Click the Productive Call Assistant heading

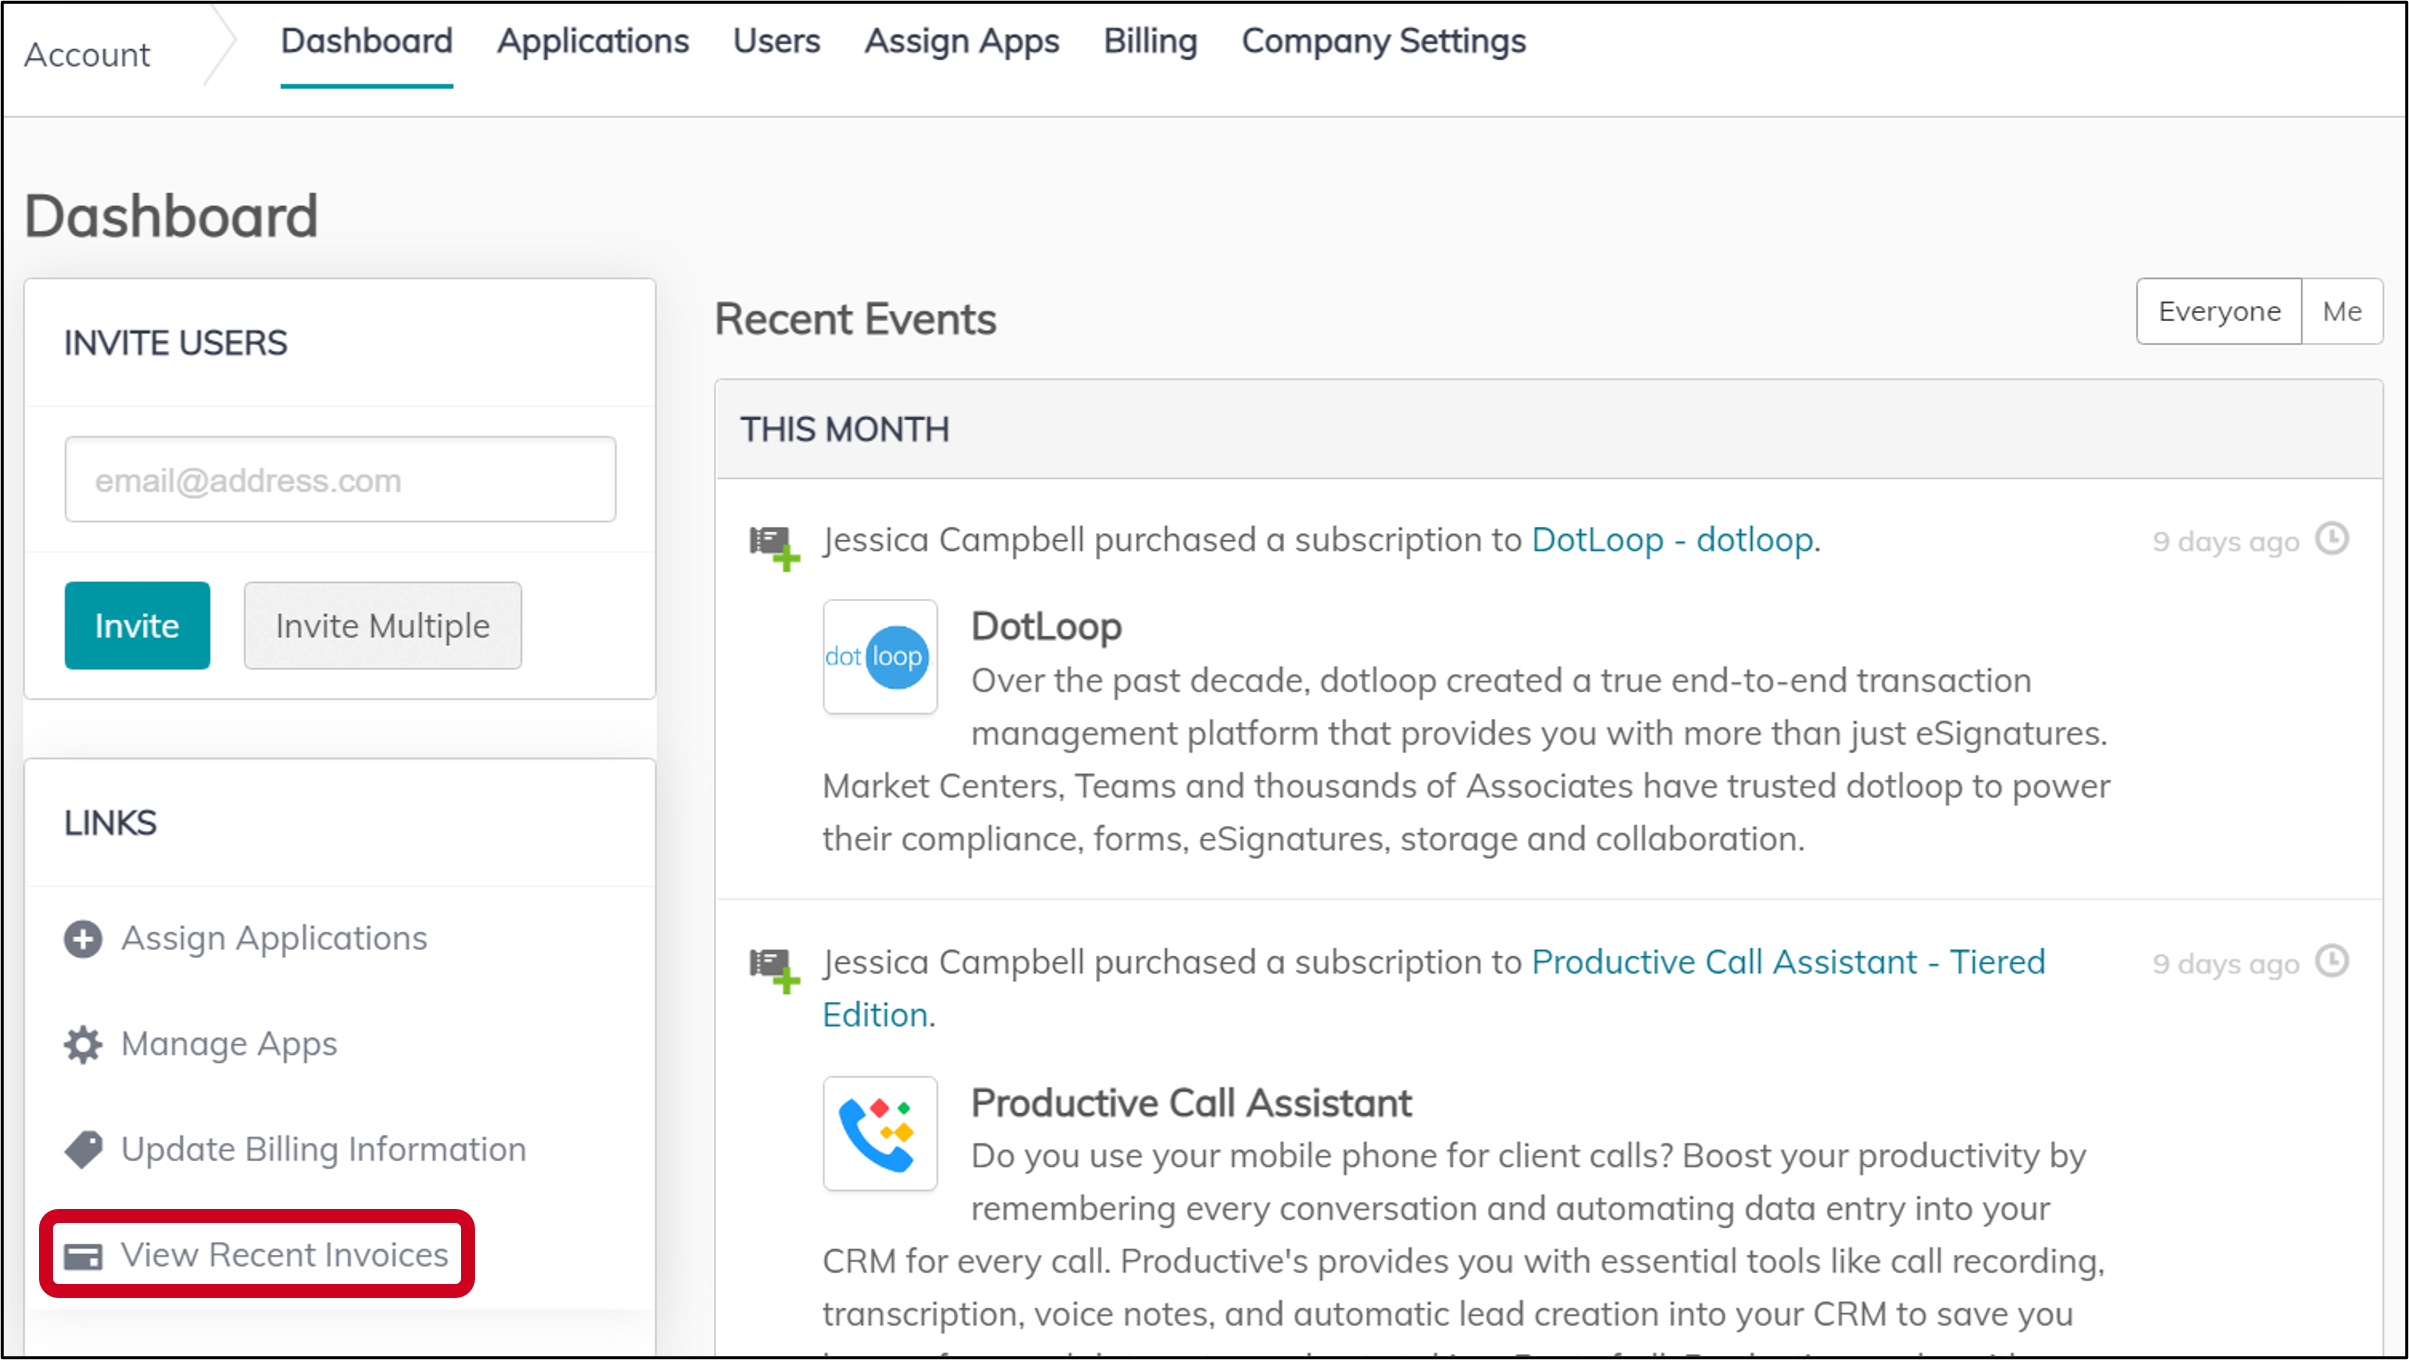tap(1191, 1103)
